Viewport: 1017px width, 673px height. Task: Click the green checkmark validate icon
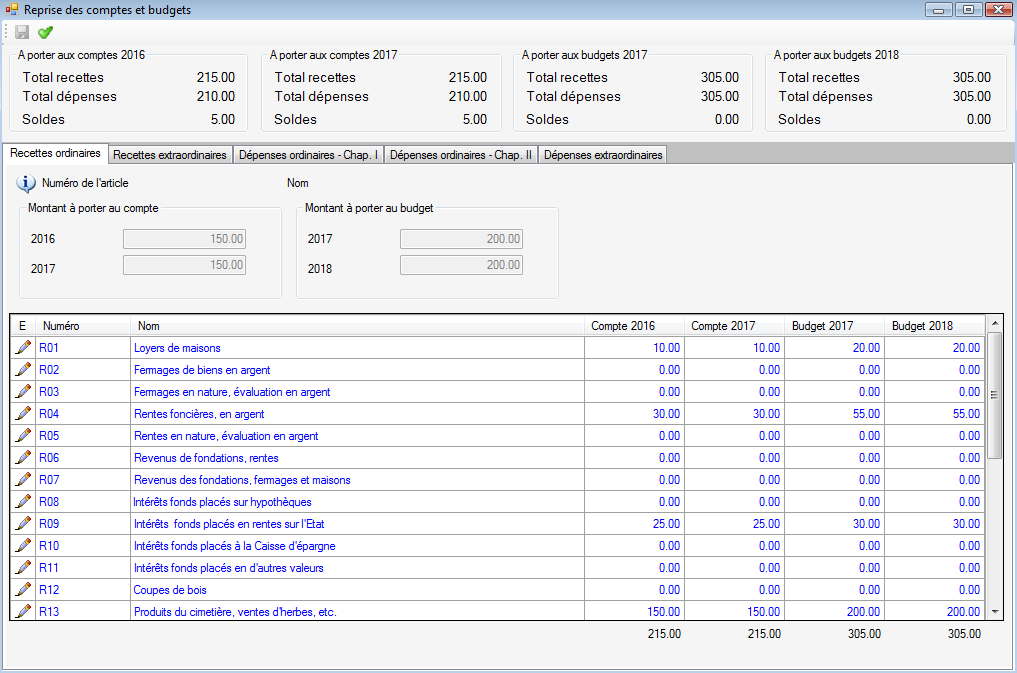[45, 32]
